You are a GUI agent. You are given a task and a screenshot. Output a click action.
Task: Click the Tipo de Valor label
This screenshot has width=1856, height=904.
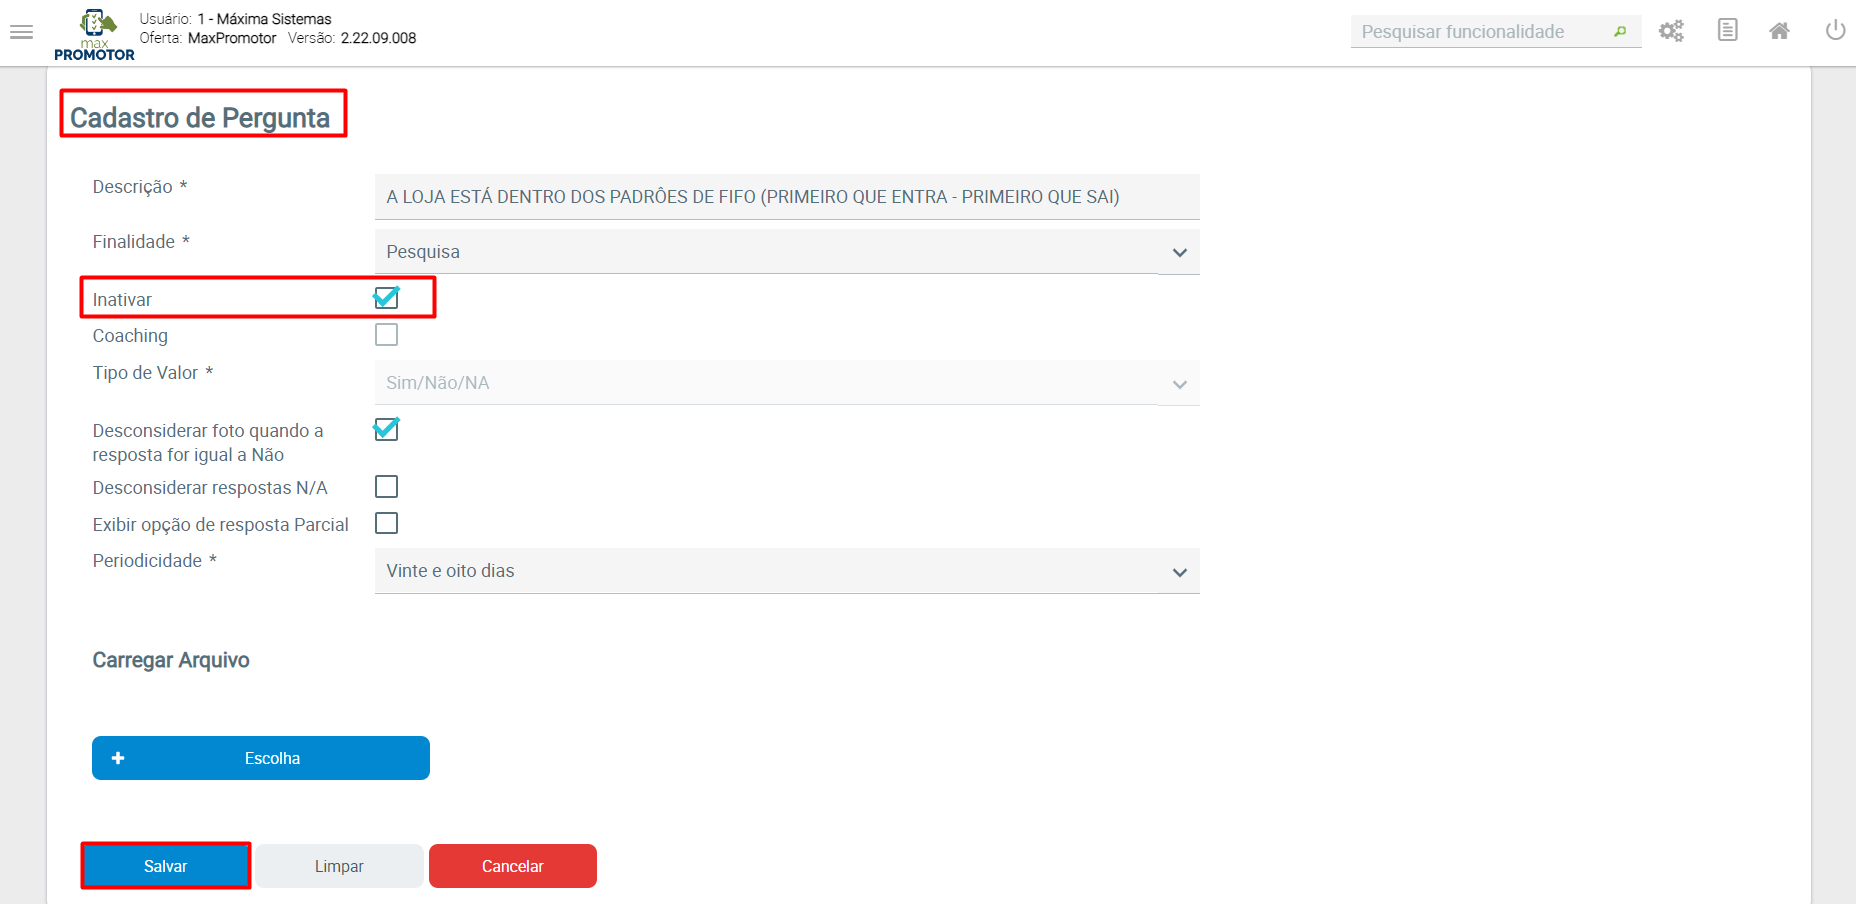[145, 373]
